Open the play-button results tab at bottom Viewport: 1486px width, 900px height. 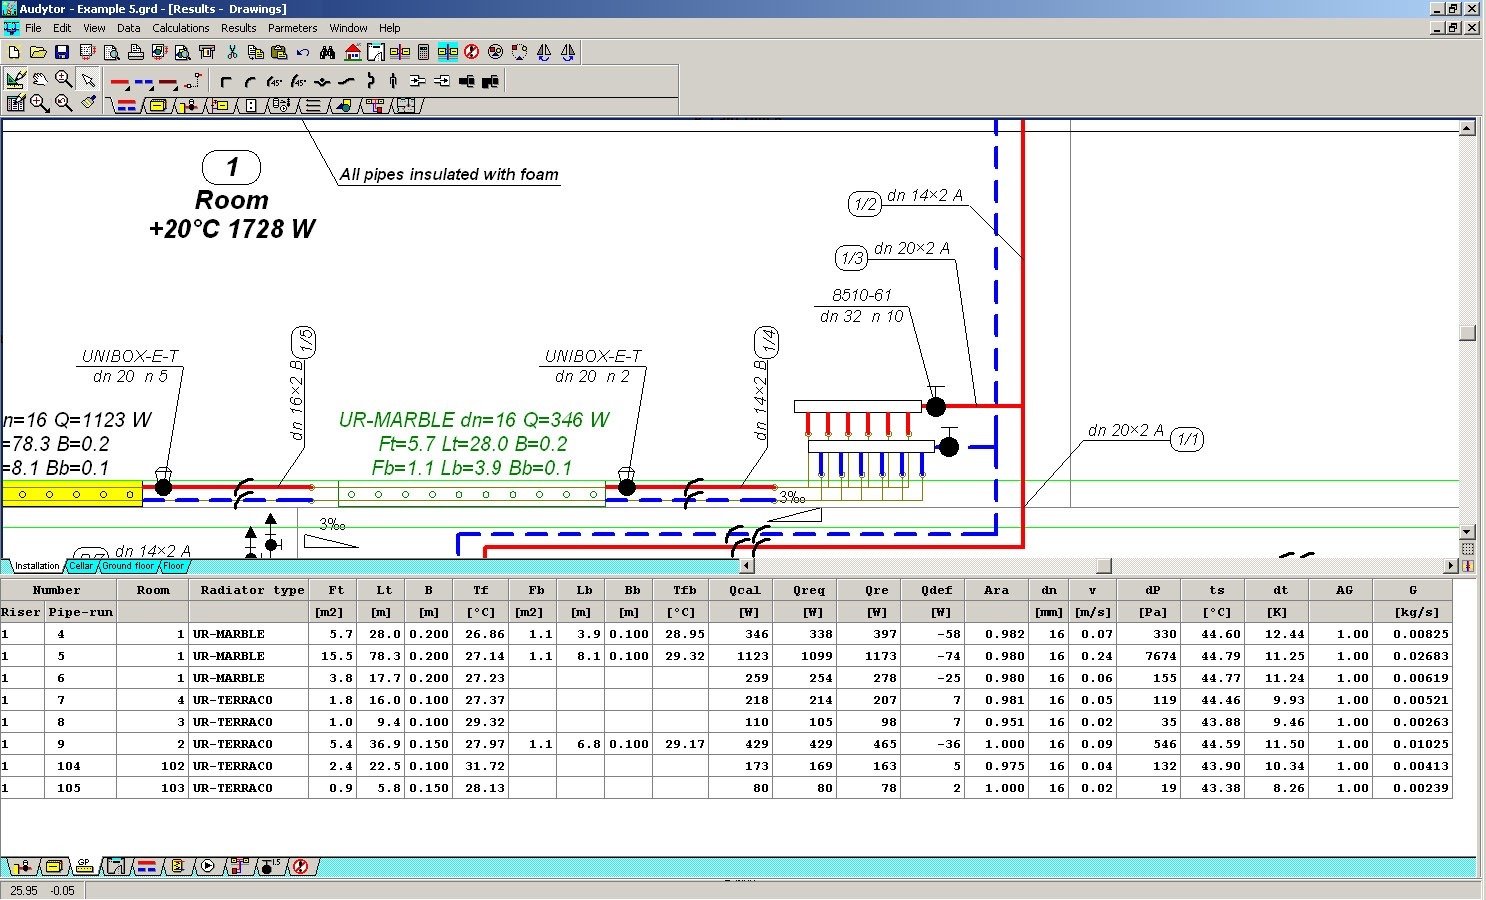coord(207,866)
